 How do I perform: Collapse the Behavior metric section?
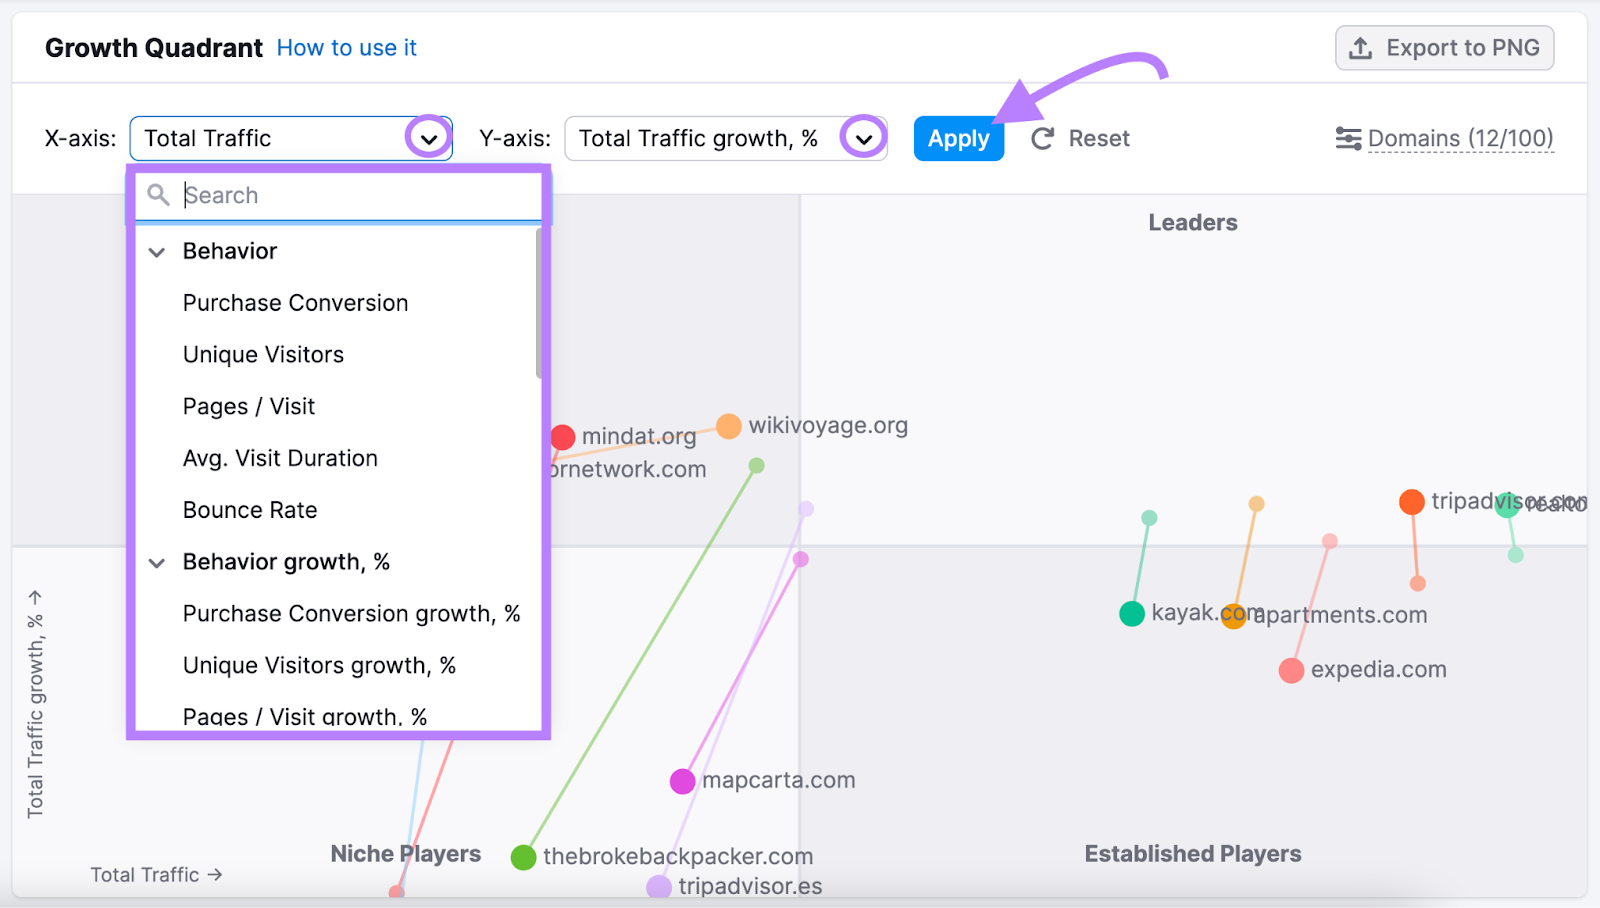[156, 252]
